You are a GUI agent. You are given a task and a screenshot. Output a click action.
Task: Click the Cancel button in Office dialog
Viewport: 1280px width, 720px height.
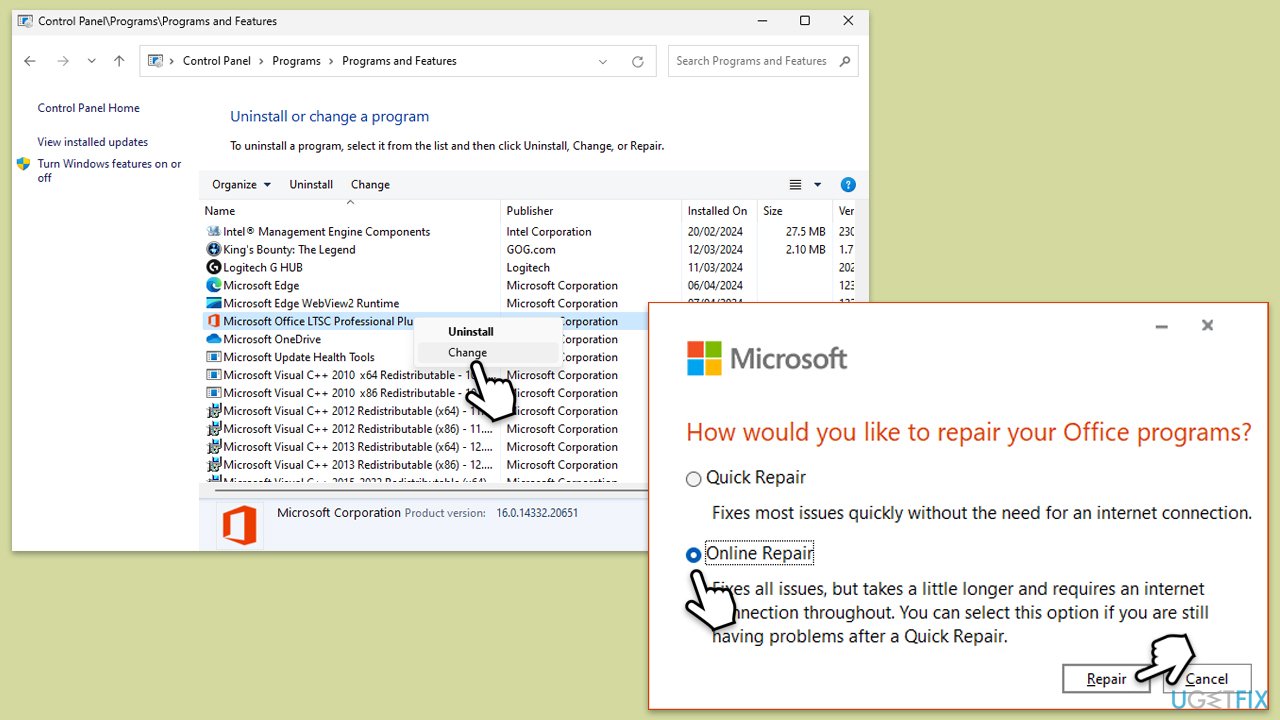click(x=1207, y=679)
